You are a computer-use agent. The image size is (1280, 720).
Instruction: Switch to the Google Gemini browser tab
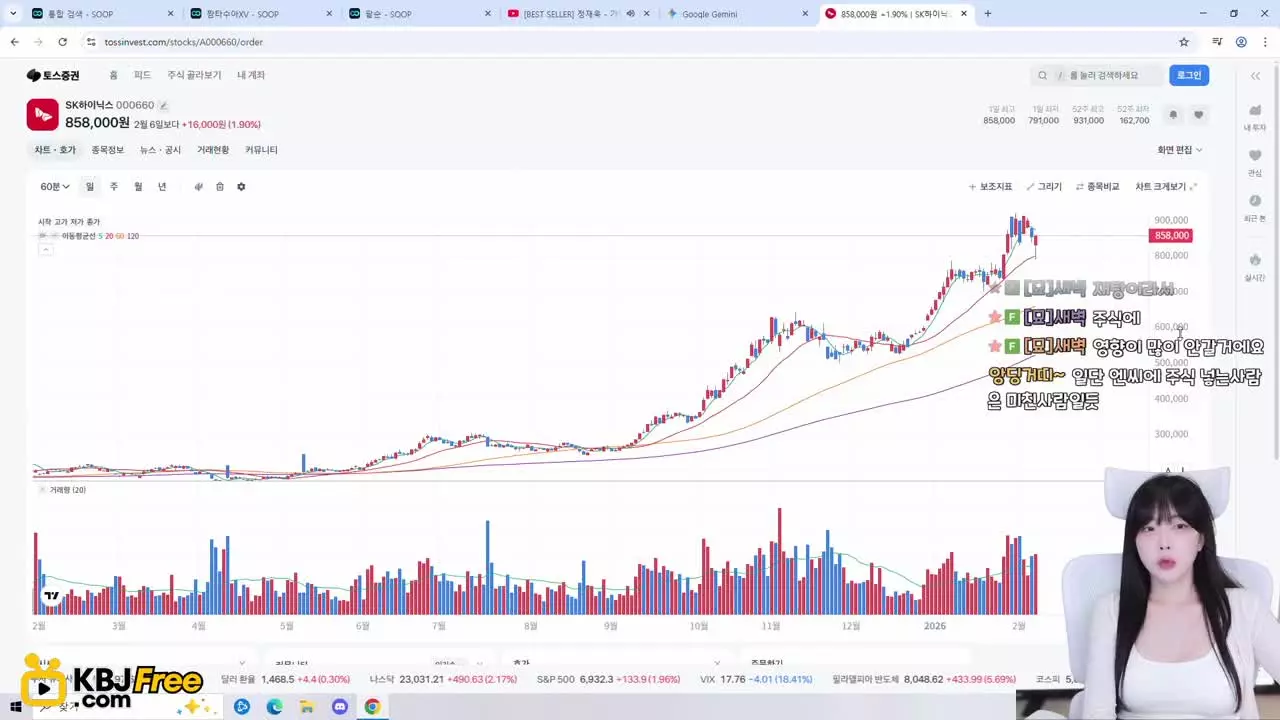738,14
